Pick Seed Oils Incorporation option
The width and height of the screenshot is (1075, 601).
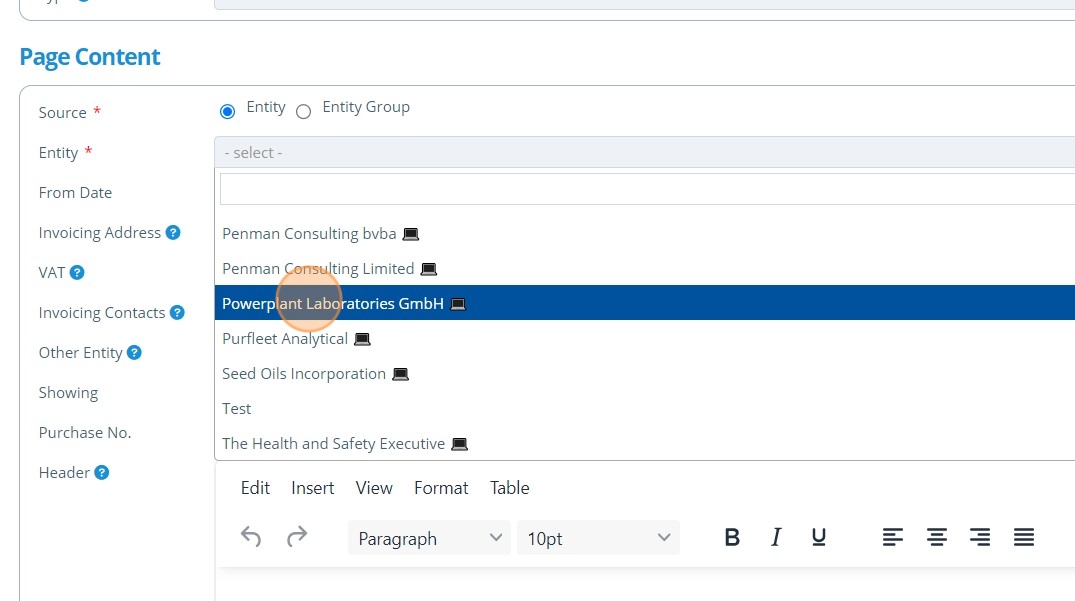644,373
